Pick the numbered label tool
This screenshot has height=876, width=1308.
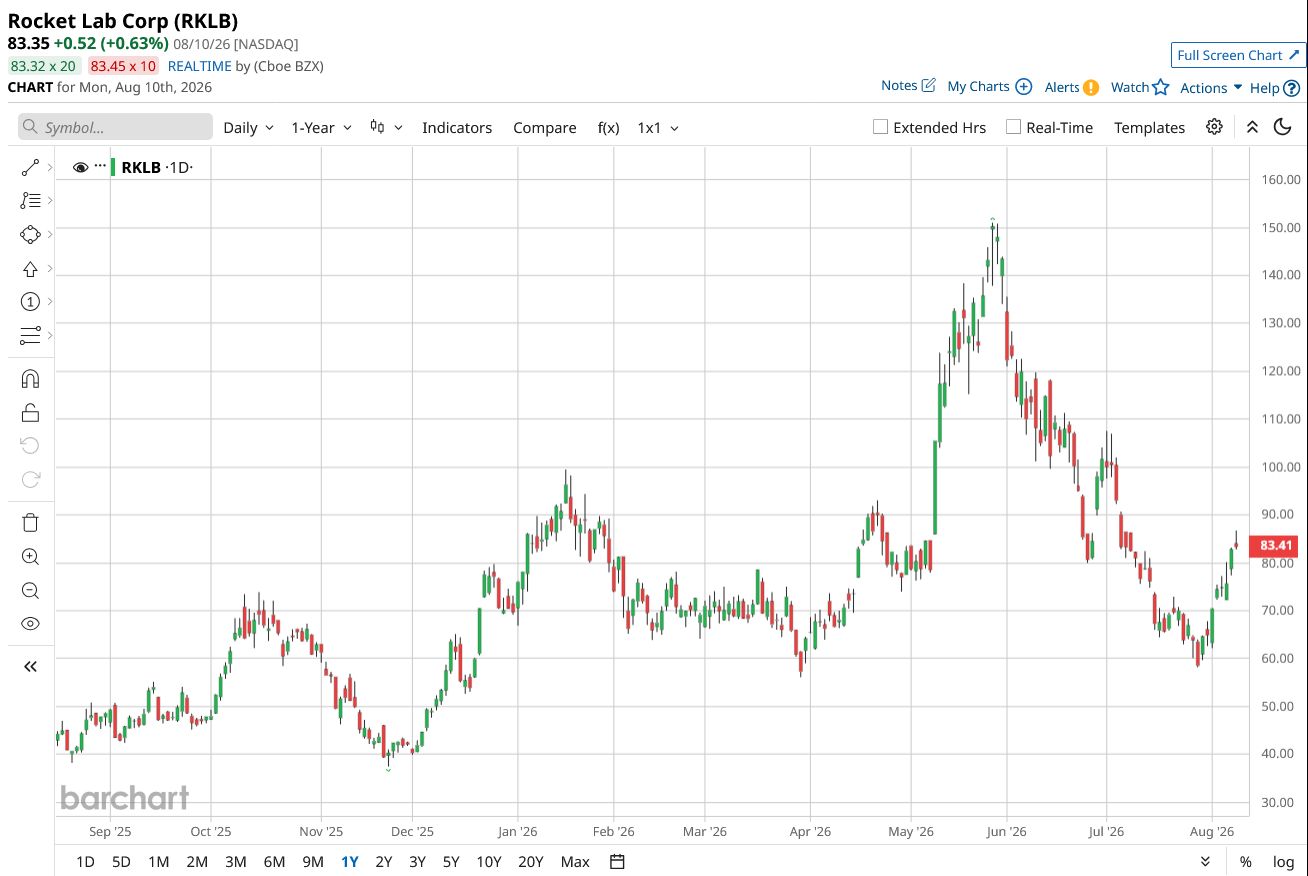30,301
